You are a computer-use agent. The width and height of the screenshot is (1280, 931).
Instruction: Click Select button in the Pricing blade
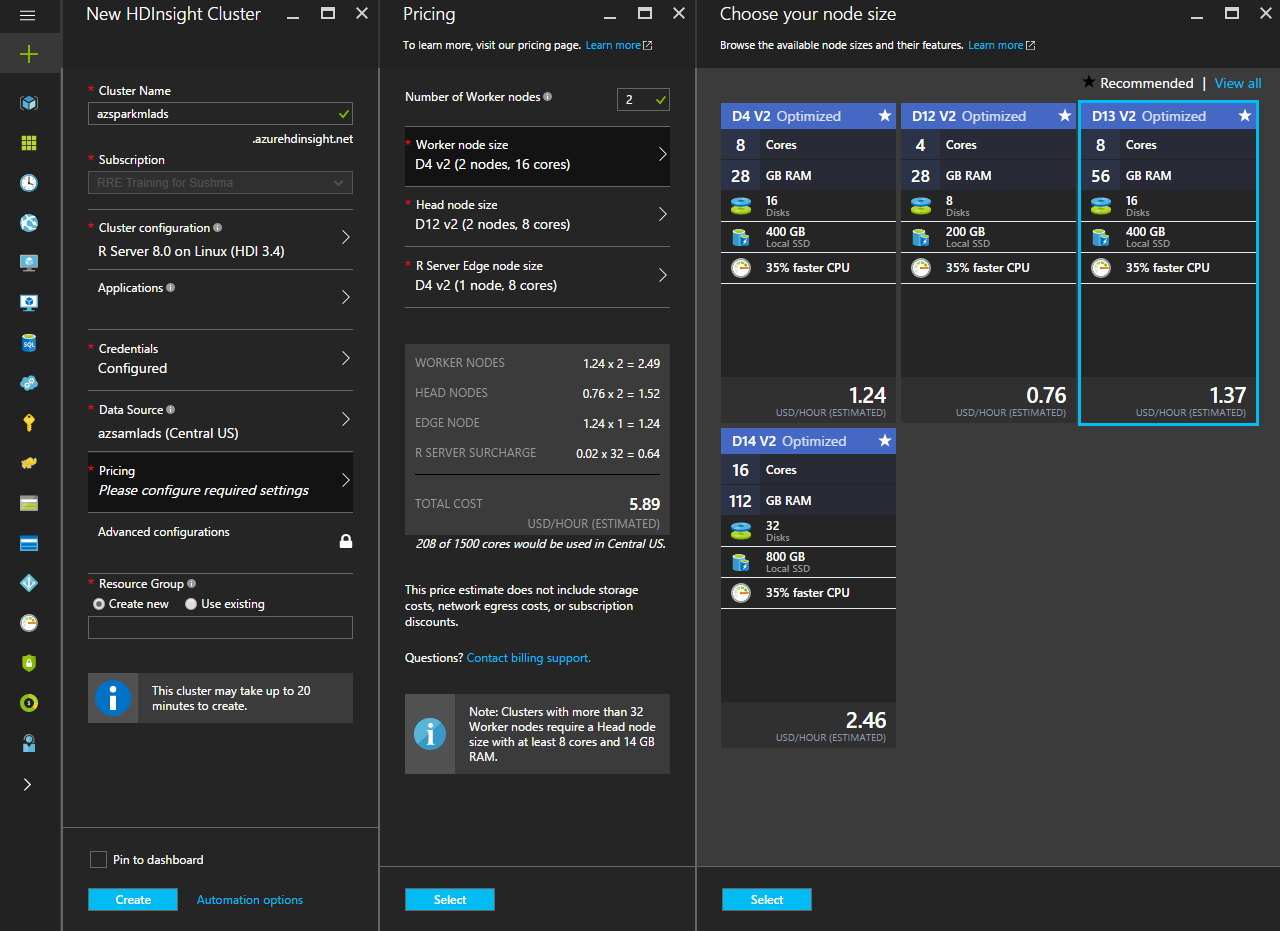click(x=450, y=900)
